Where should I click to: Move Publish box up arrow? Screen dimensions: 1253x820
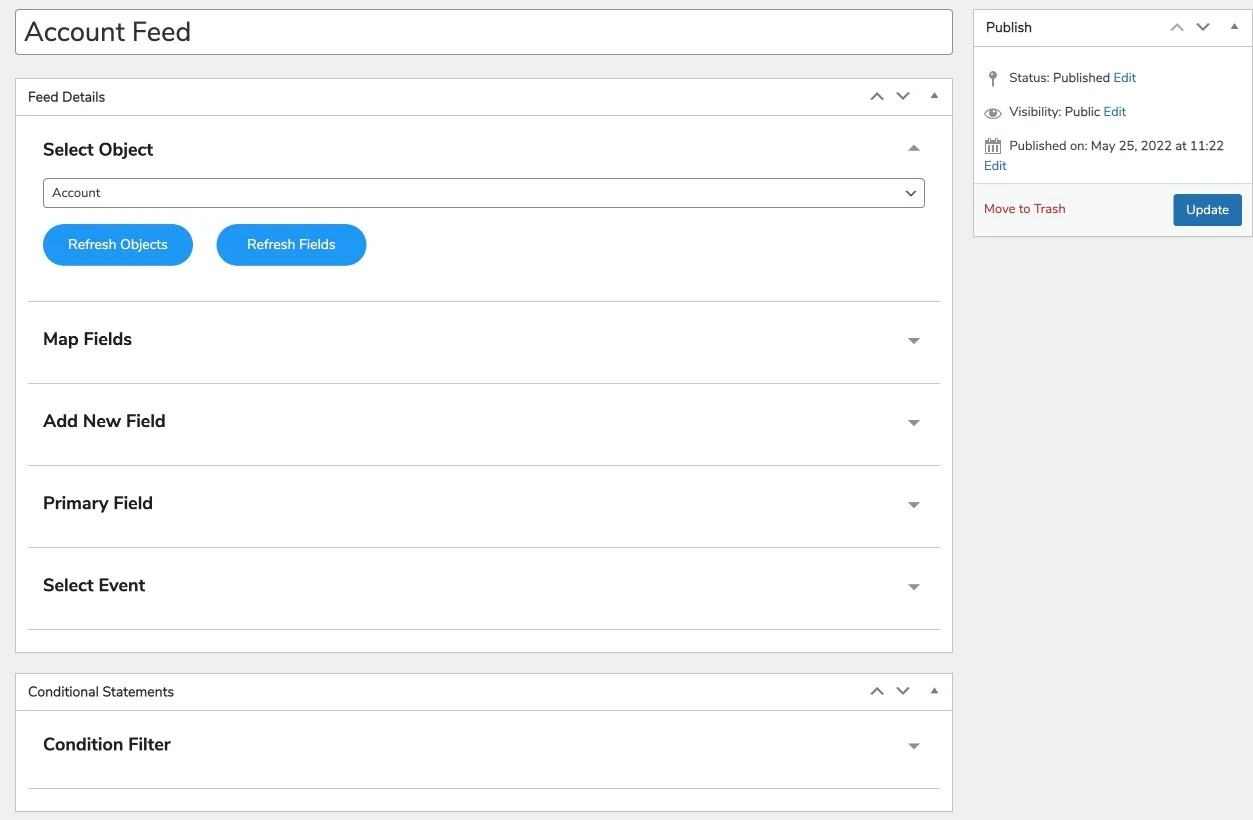click(1177, 27)
